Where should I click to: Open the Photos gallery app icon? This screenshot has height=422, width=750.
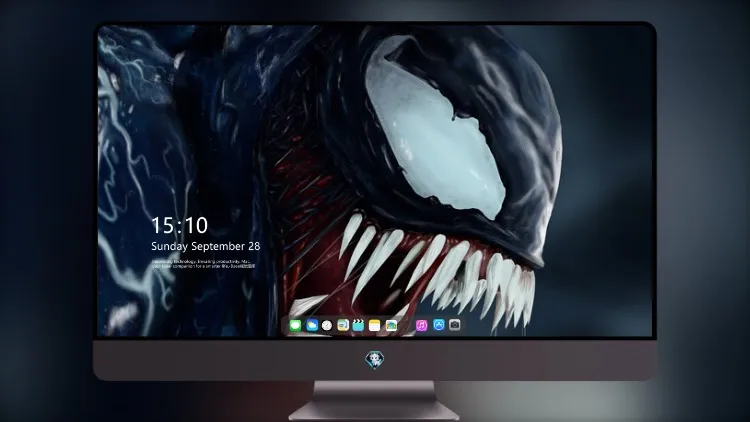391,325
